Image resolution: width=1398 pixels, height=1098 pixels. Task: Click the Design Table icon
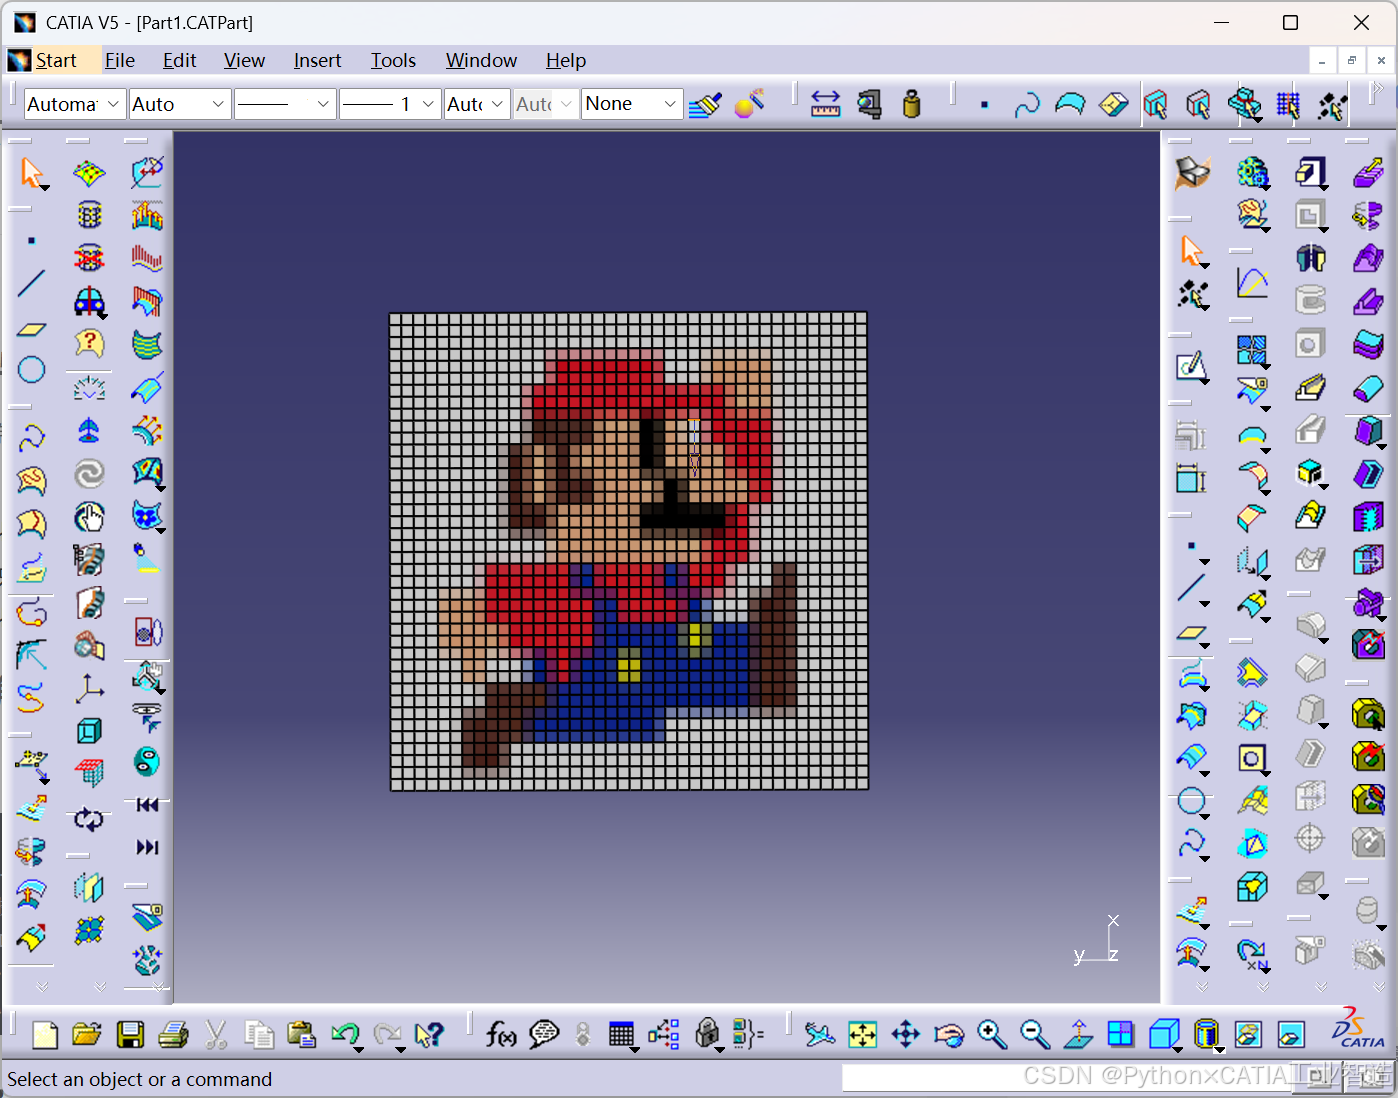click(621, 1034)
